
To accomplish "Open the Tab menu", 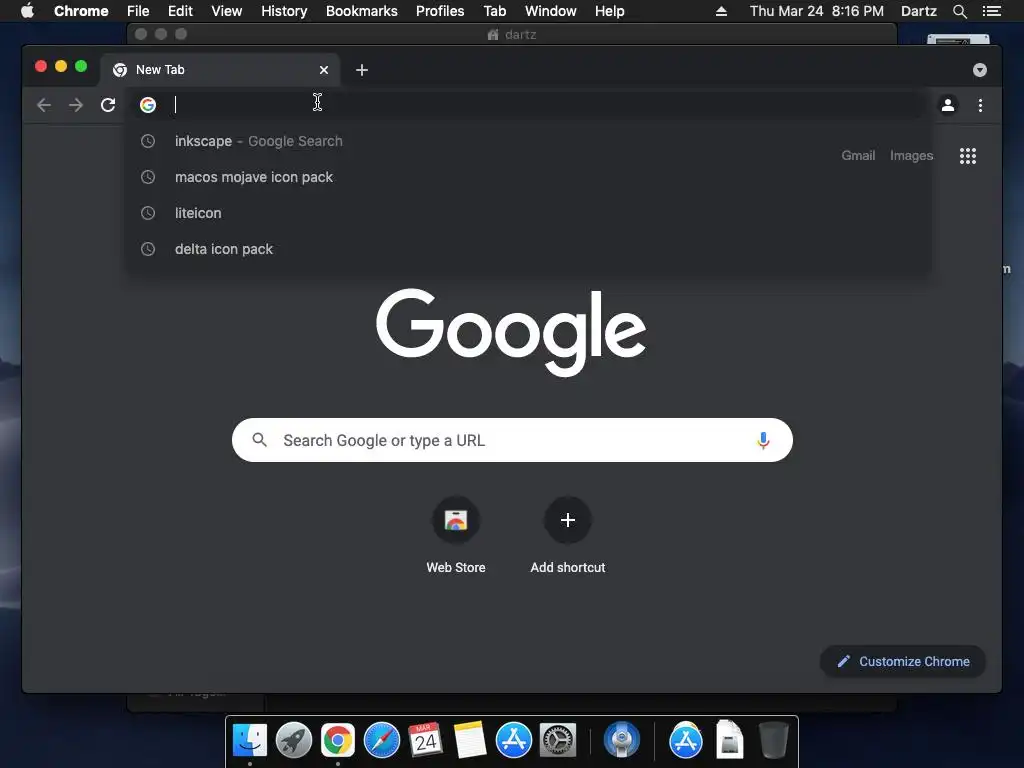I will click(494, 11).
